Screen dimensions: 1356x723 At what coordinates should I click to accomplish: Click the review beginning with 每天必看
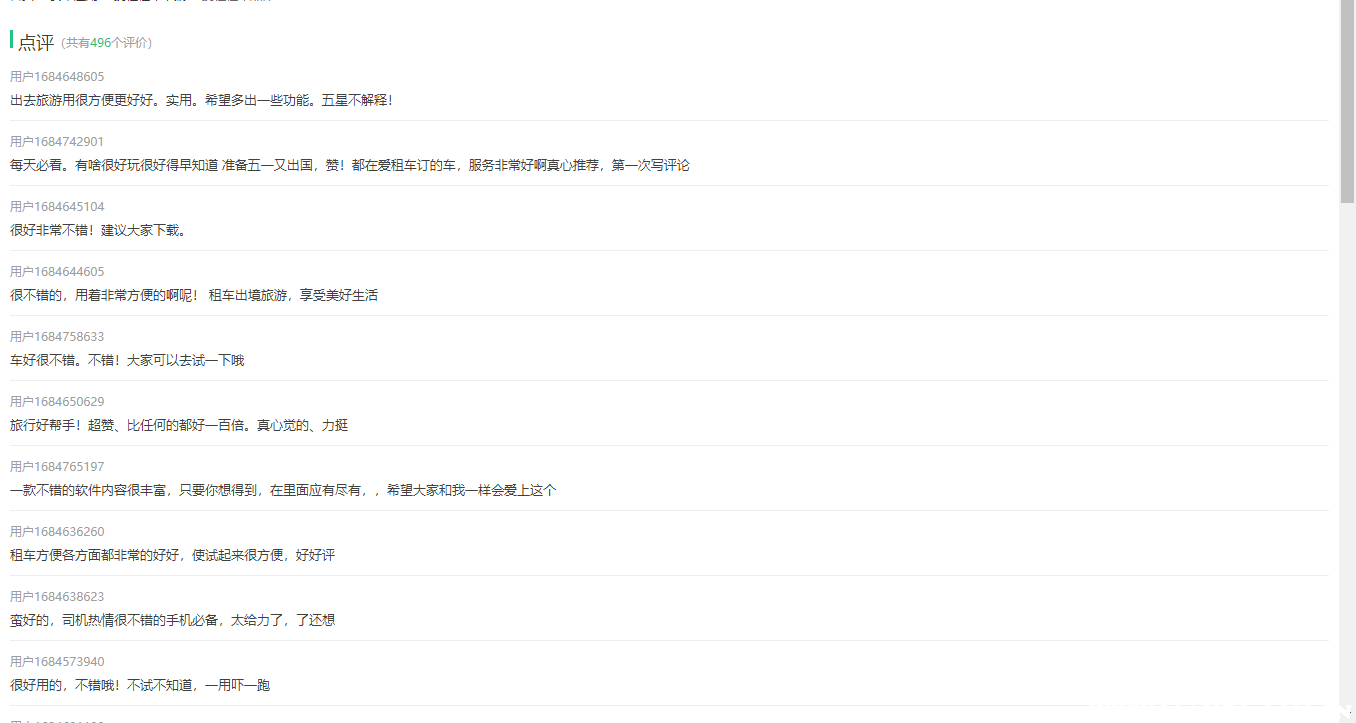349,165
